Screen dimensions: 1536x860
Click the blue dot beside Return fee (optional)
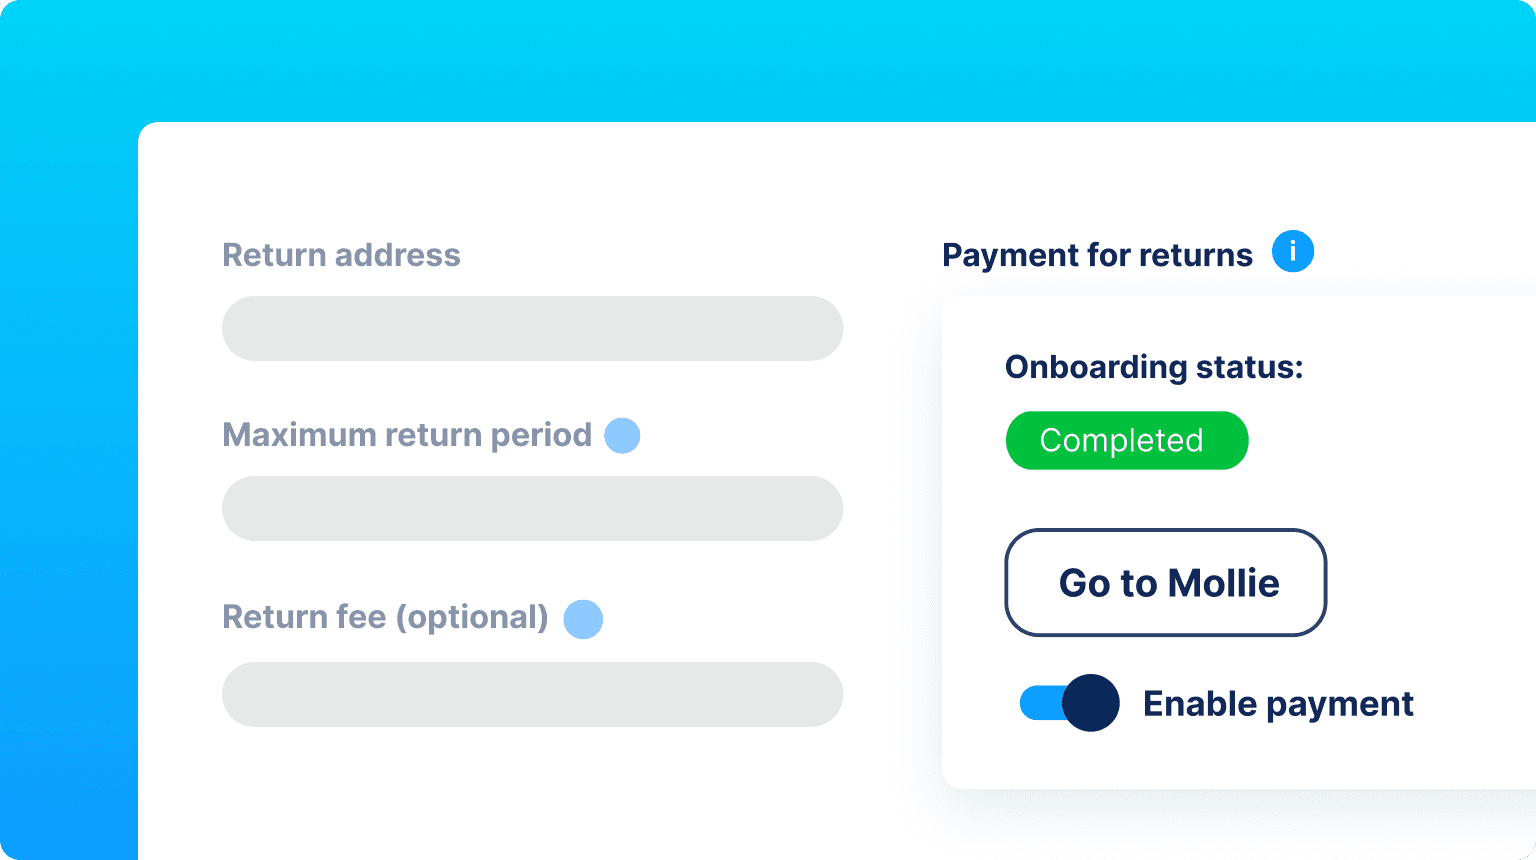coord(583,619)
